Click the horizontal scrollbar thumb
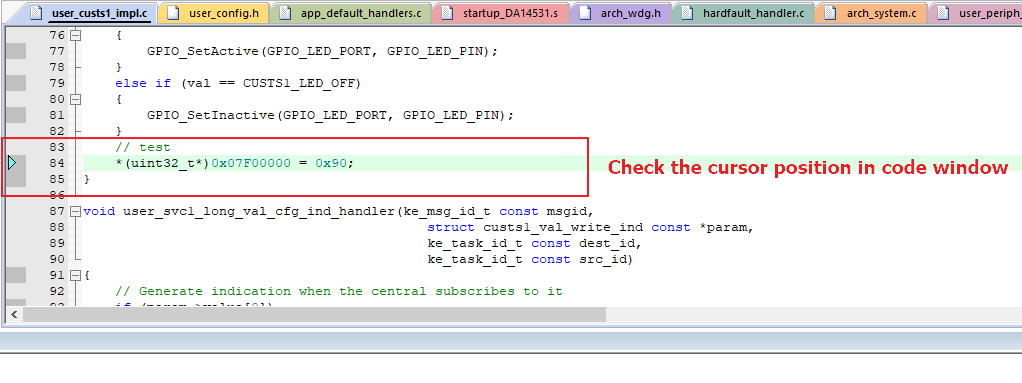The image size is (1022, 383). [x=314, y=315]
